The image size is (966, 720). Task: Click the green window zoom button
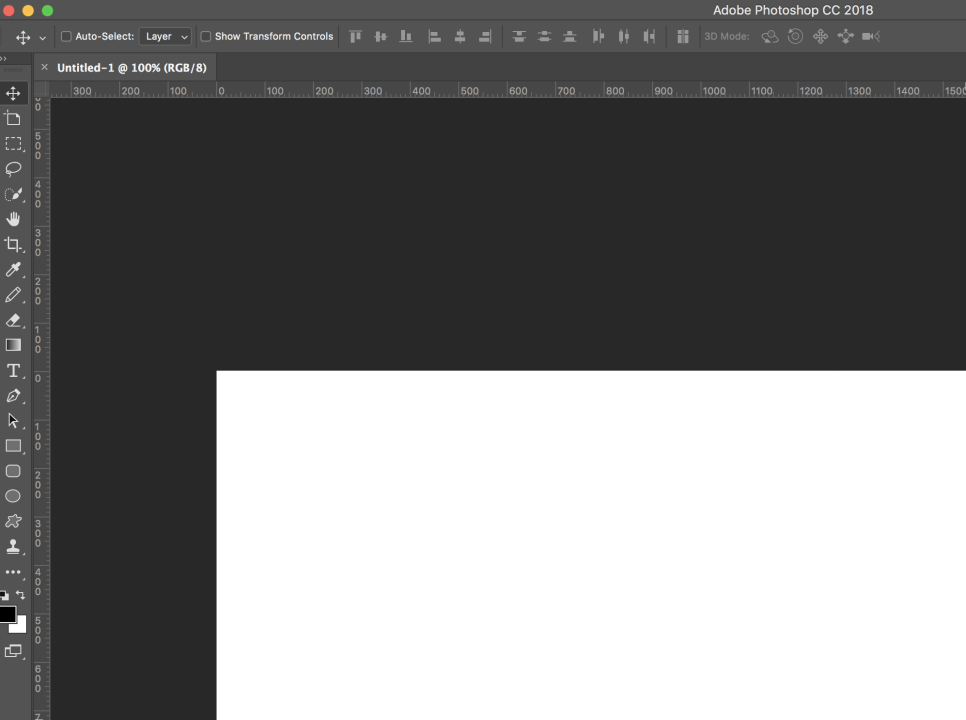[x=47, y=10]
